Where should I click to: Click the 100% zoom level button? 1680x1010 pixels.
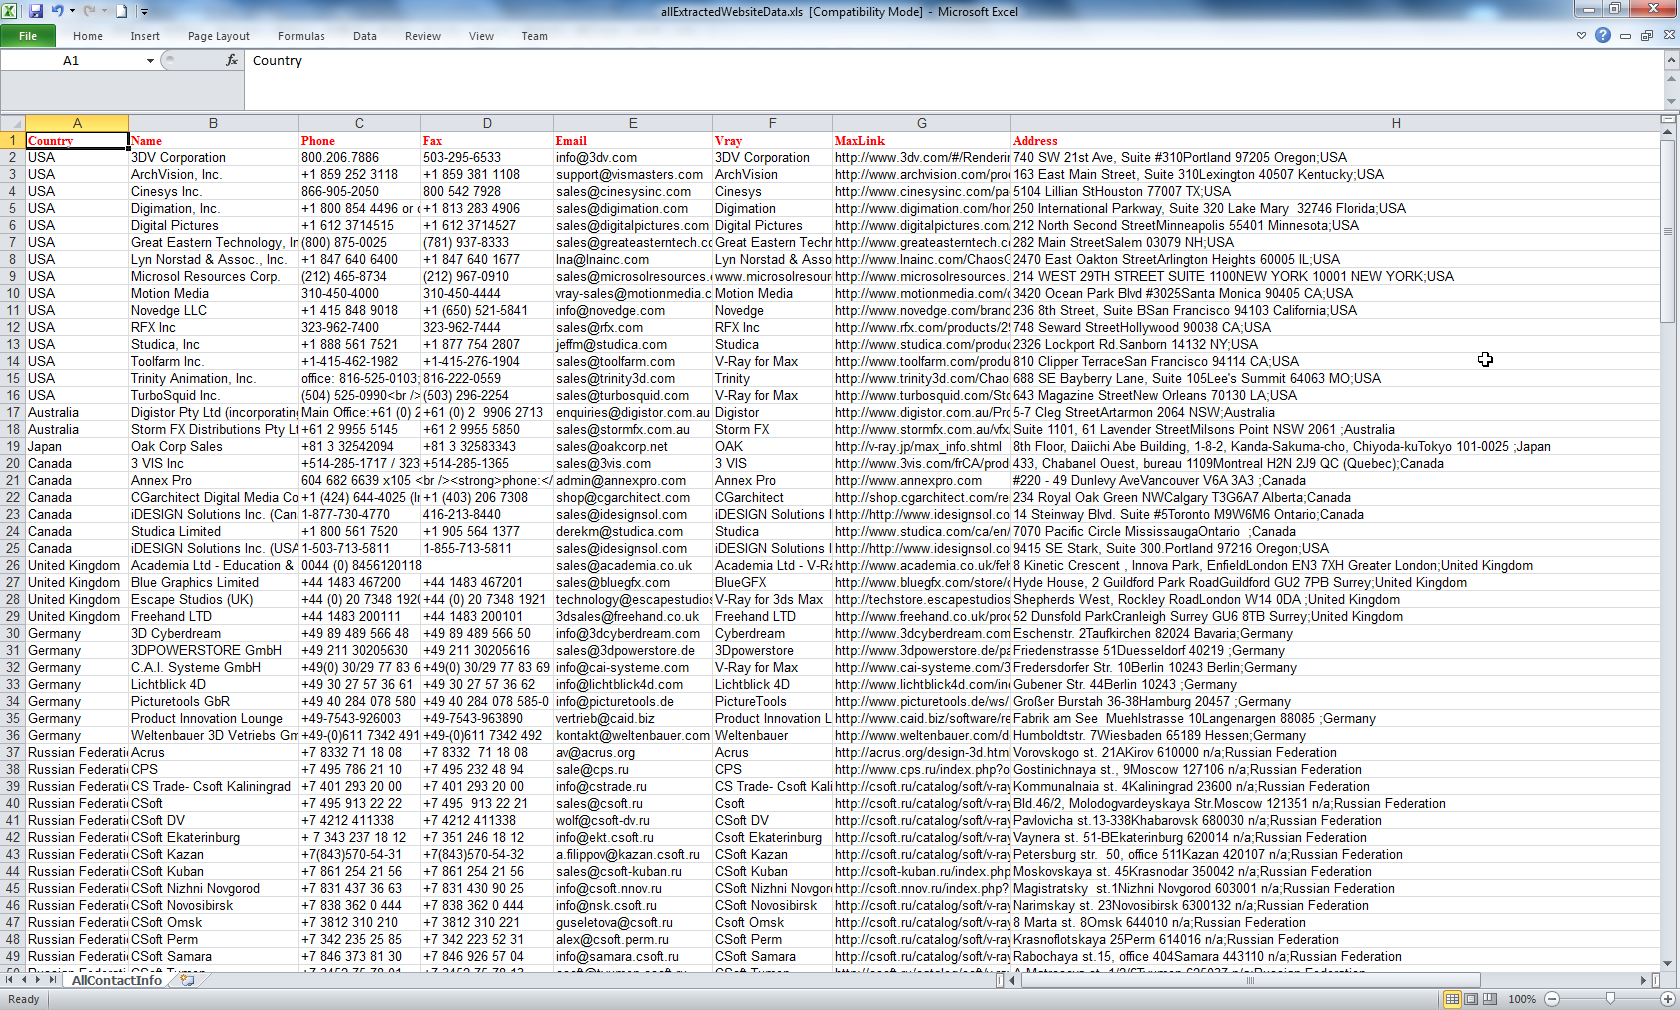1522,998
